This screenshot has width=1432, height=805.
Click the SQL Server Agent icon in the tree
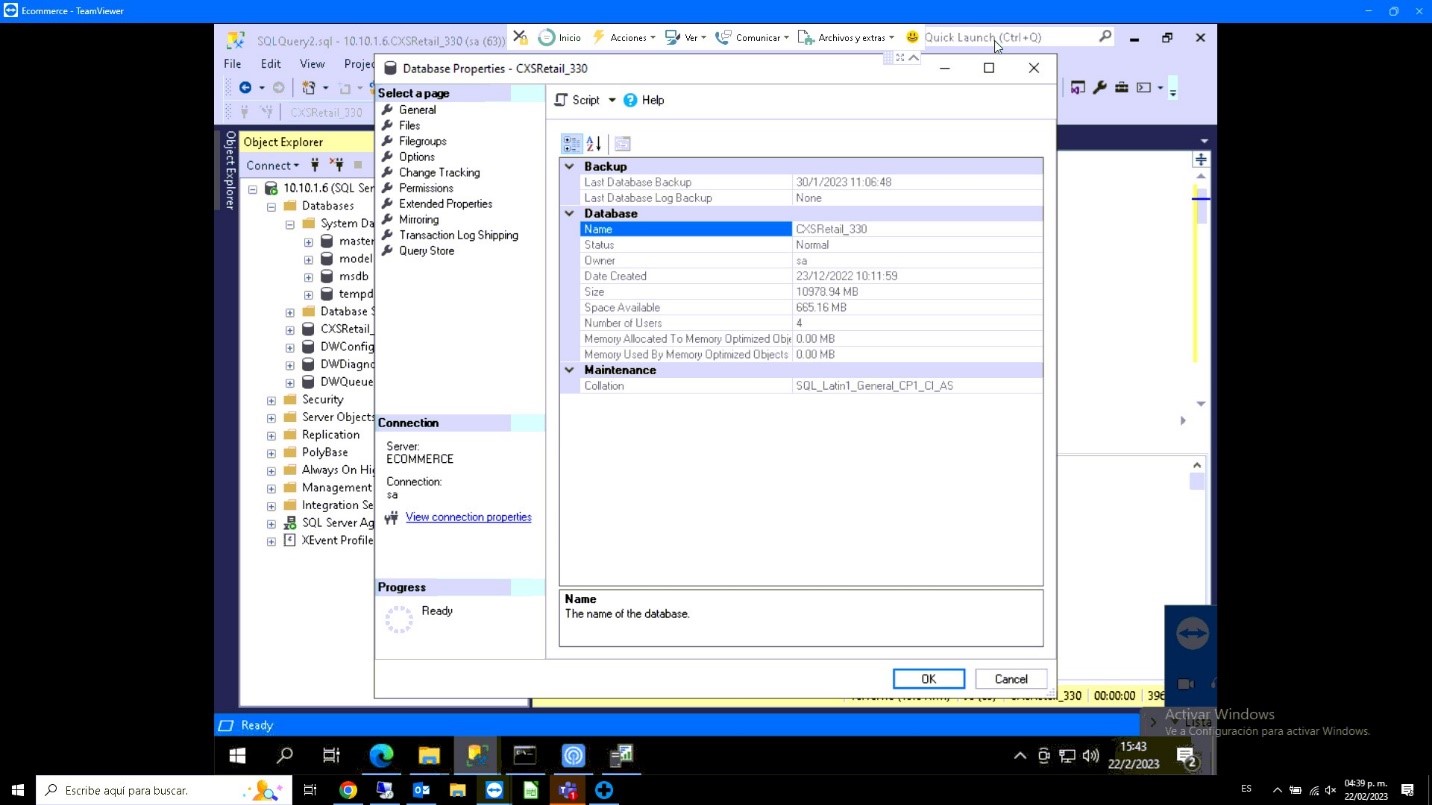[290, 523]
